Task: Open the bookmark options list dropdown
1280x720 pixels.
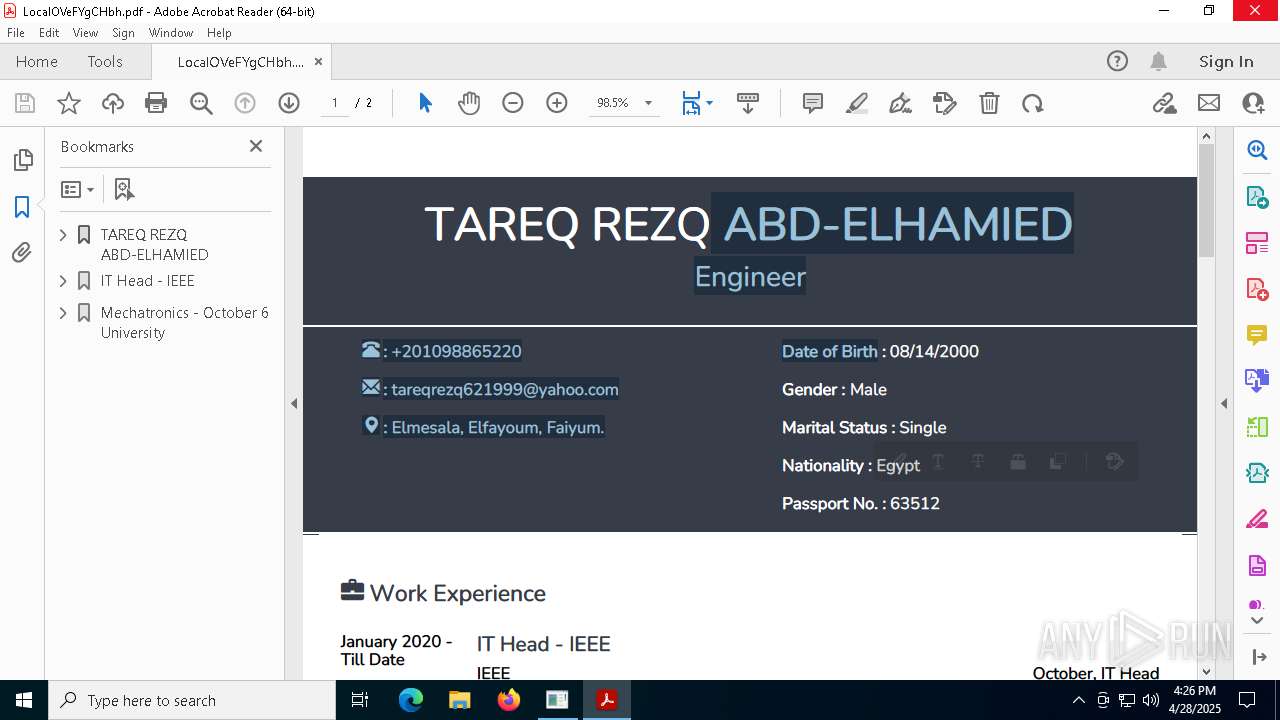Action: (77, 189)
